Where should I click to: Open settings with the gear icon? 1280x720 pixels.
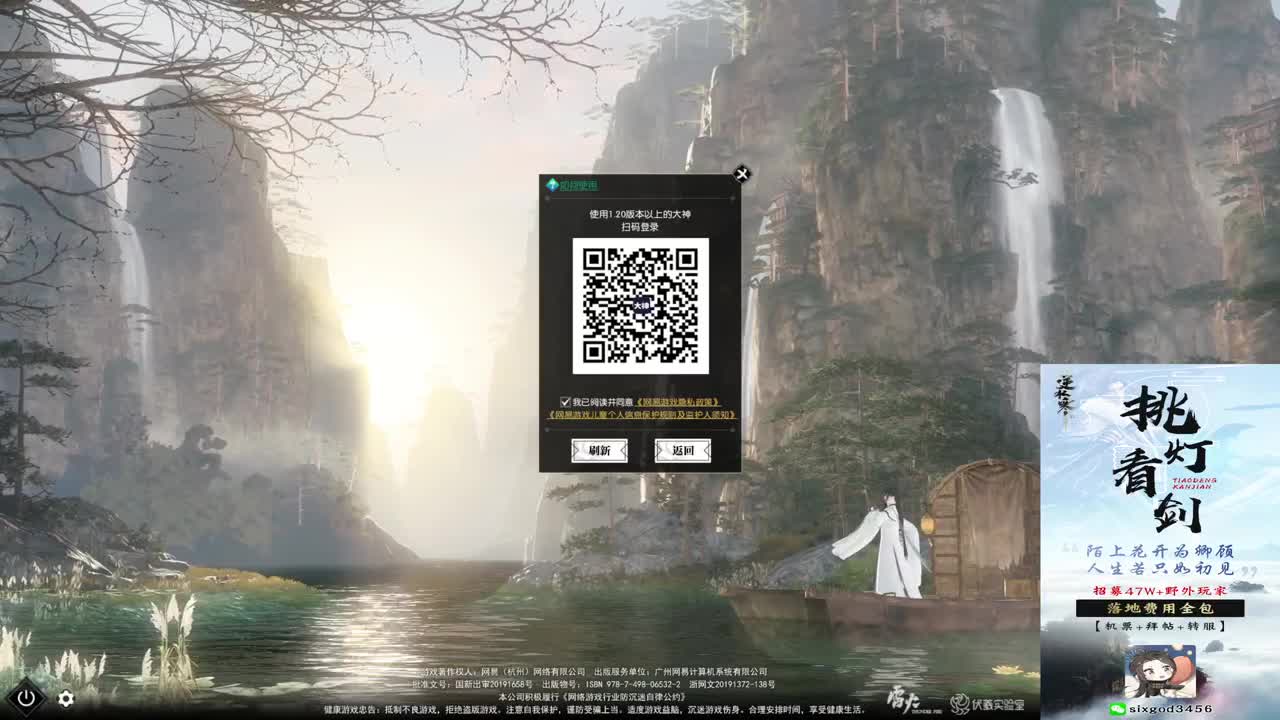[x=66, y=699]
